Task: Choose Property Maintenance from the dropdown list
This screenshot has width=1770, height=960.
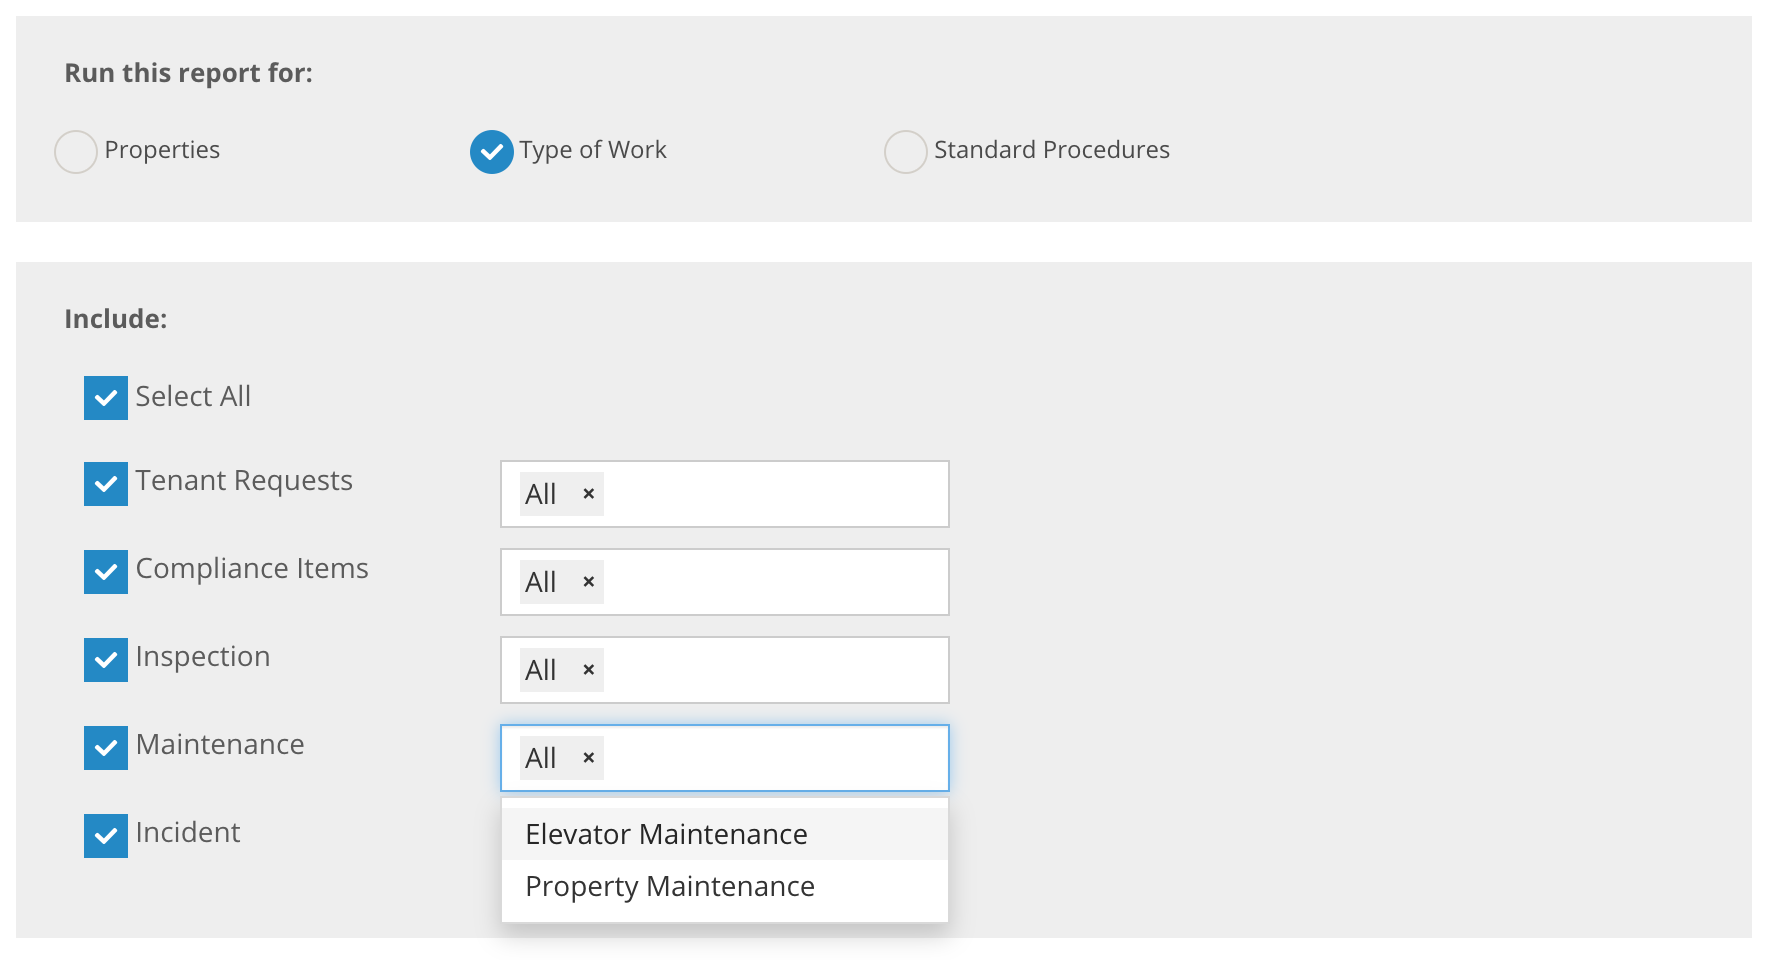Action: (x=725, y=886)
